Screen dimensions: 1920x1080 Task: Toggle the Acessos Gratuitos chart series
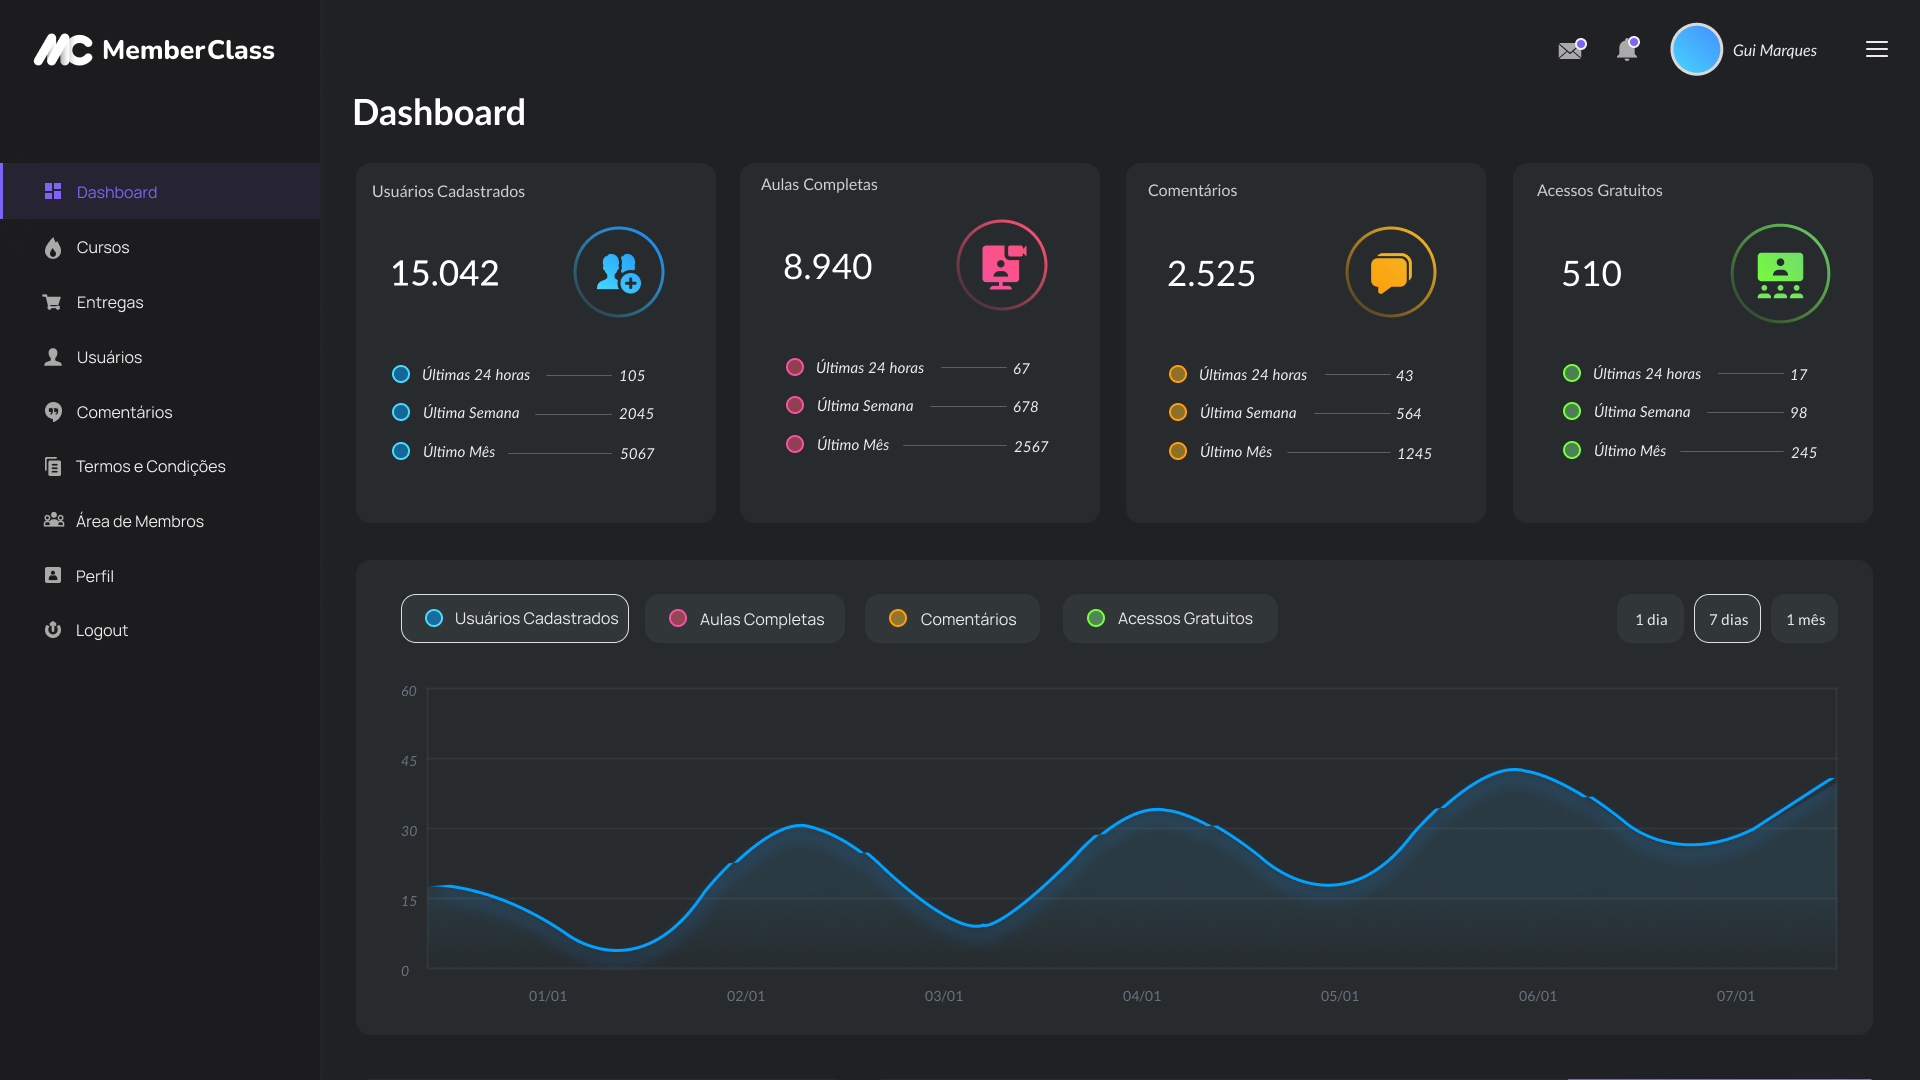point(1169,619)
